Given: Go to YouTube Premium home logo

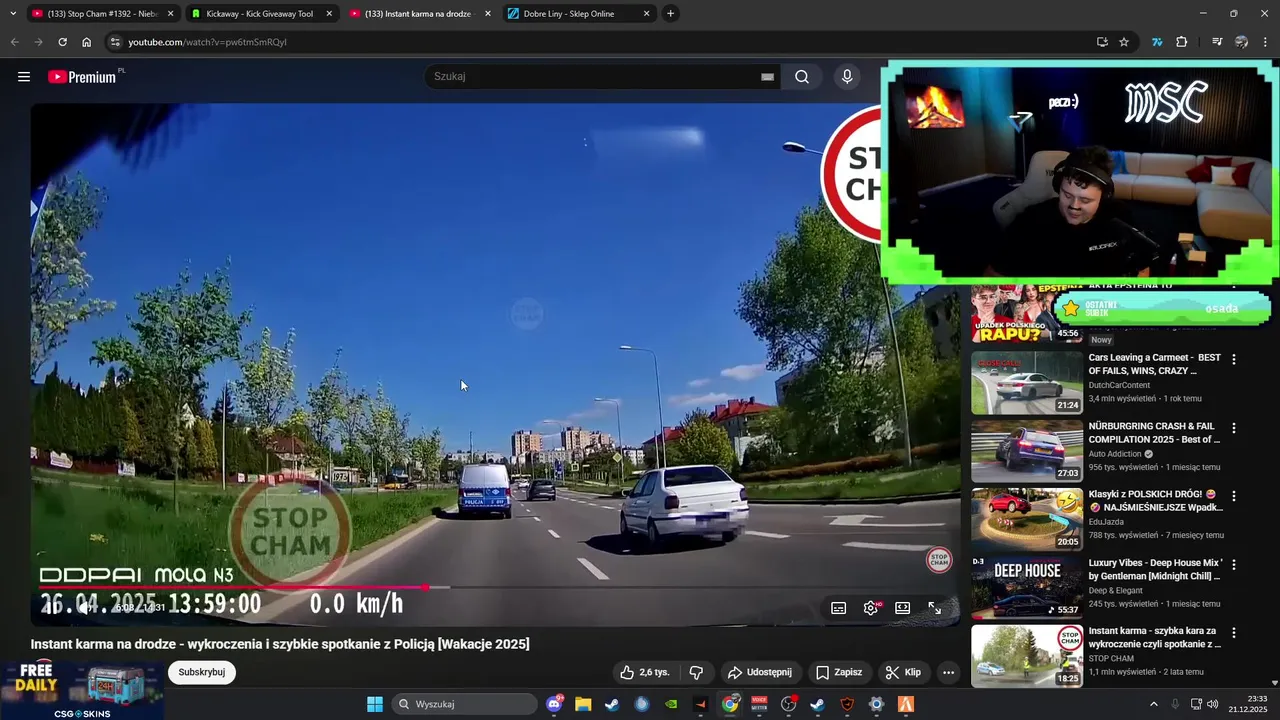Looking at the screenshot, I should coord(84,77).
